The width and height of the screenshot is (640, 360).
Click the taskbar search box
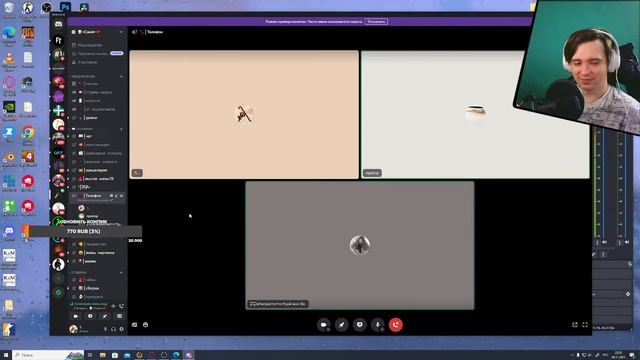[x=48, y=355]
